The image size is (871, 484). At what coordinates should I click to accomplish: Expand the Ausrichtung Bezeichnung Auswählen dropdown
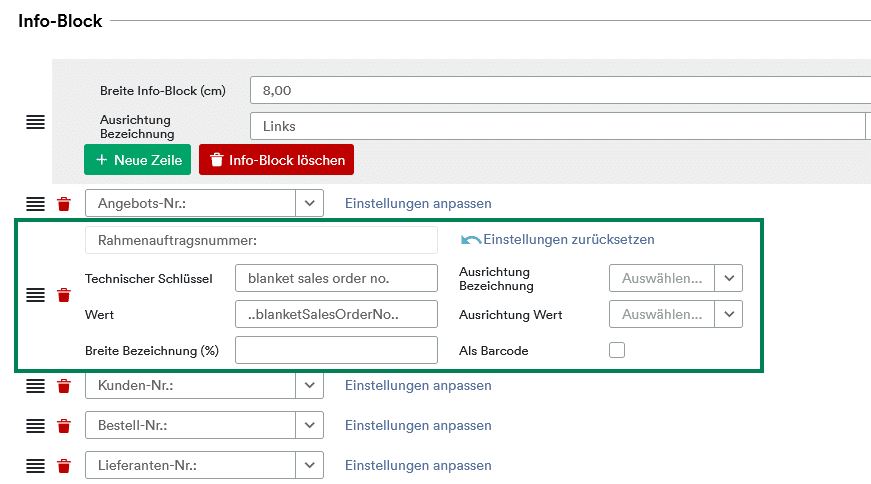729,278
